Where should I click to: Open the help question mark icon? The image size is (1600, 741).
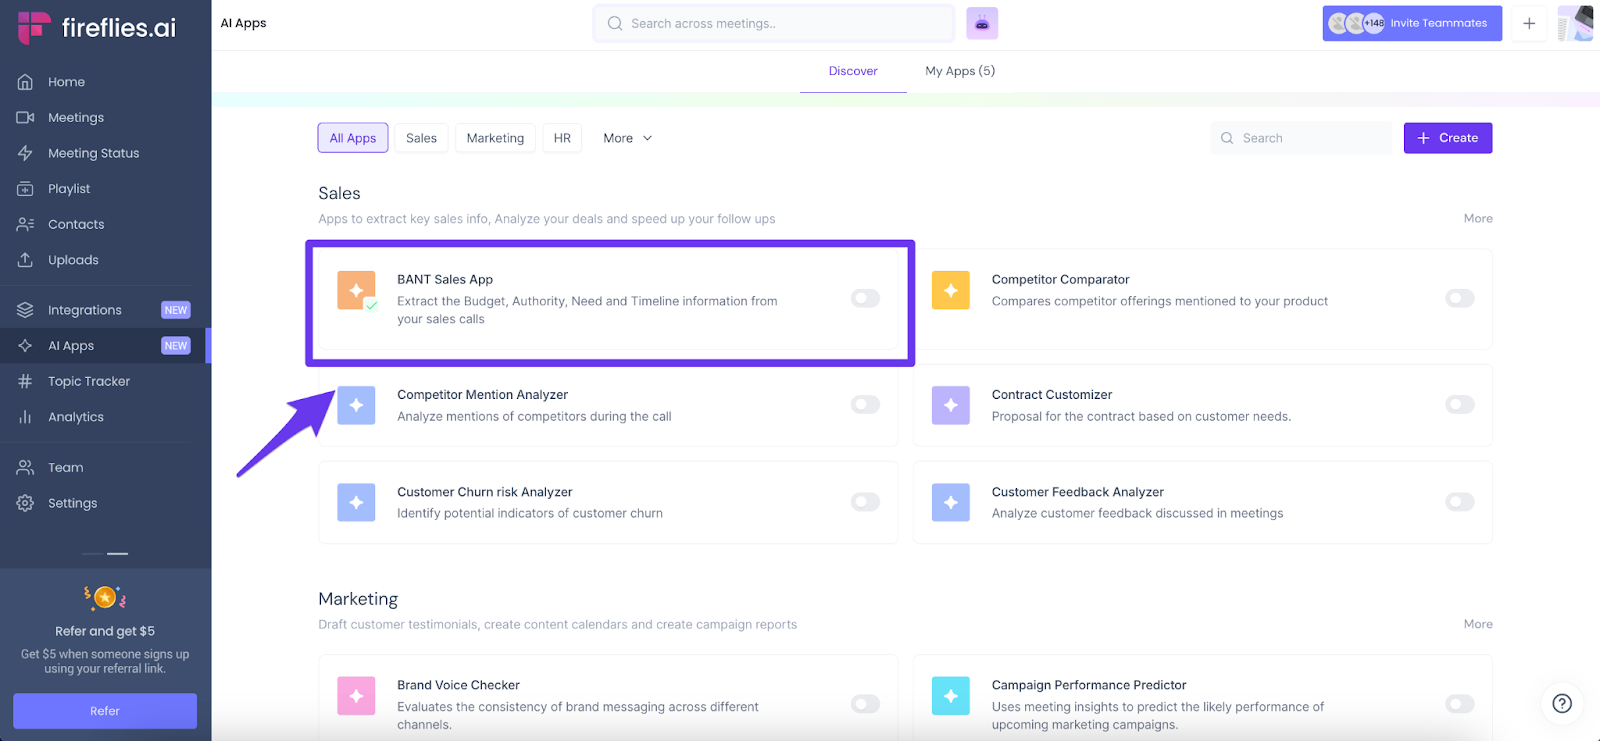(x=1562, y=703)
